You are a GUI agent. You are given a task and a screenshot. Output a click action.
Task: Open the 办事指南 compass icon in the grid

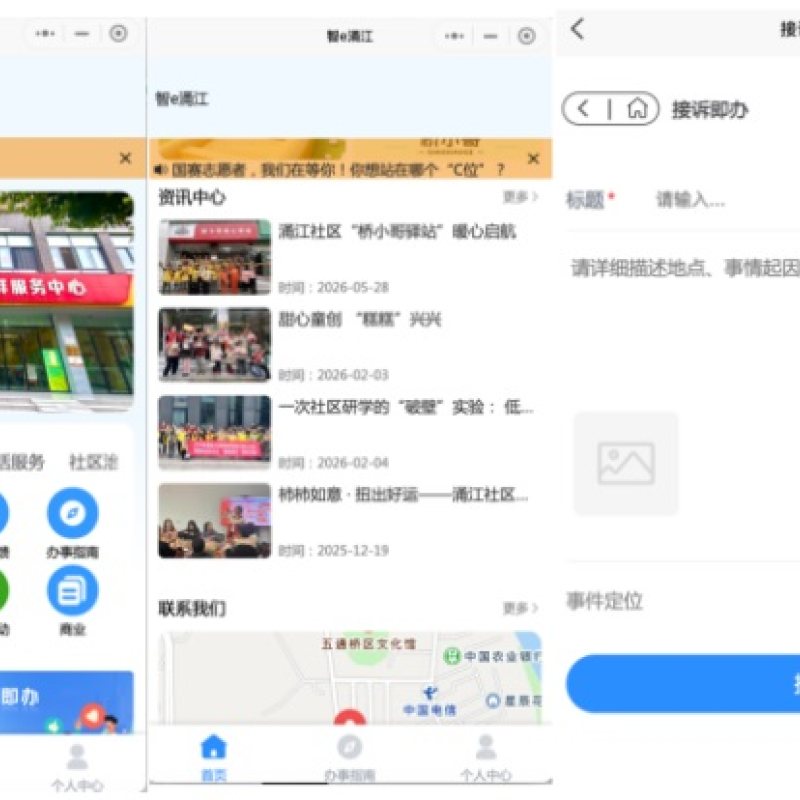click(72, 513)
